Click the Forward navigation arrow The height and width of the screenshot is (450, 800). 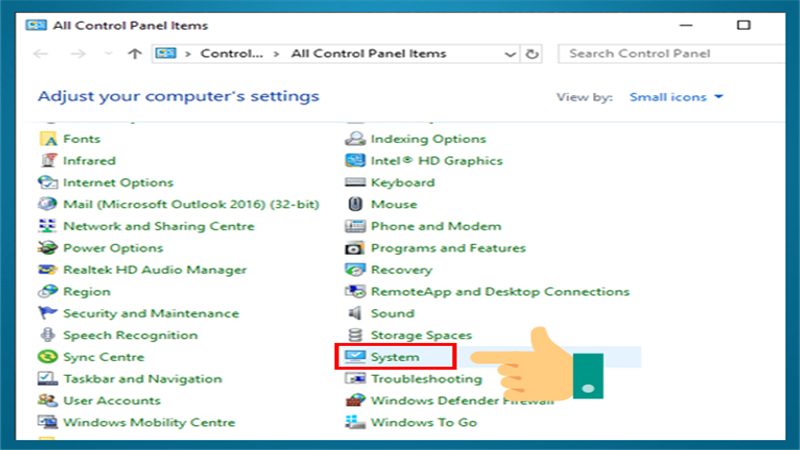tap(78, 54)
